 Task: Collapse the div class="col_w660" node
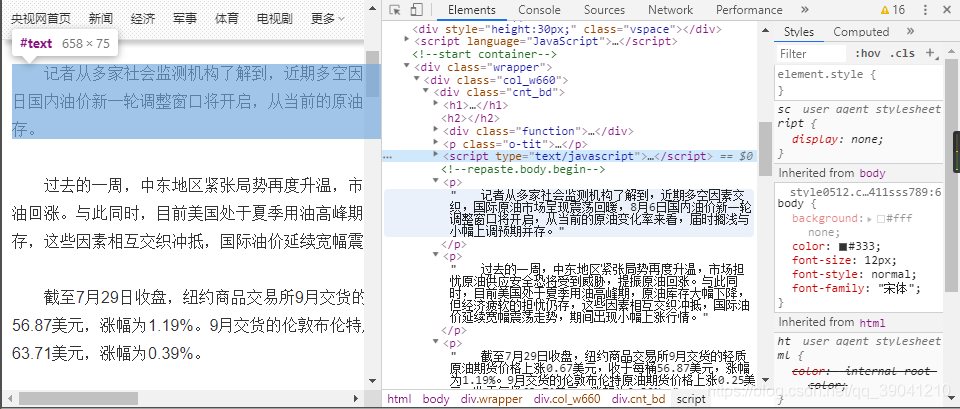coord(417,79)
